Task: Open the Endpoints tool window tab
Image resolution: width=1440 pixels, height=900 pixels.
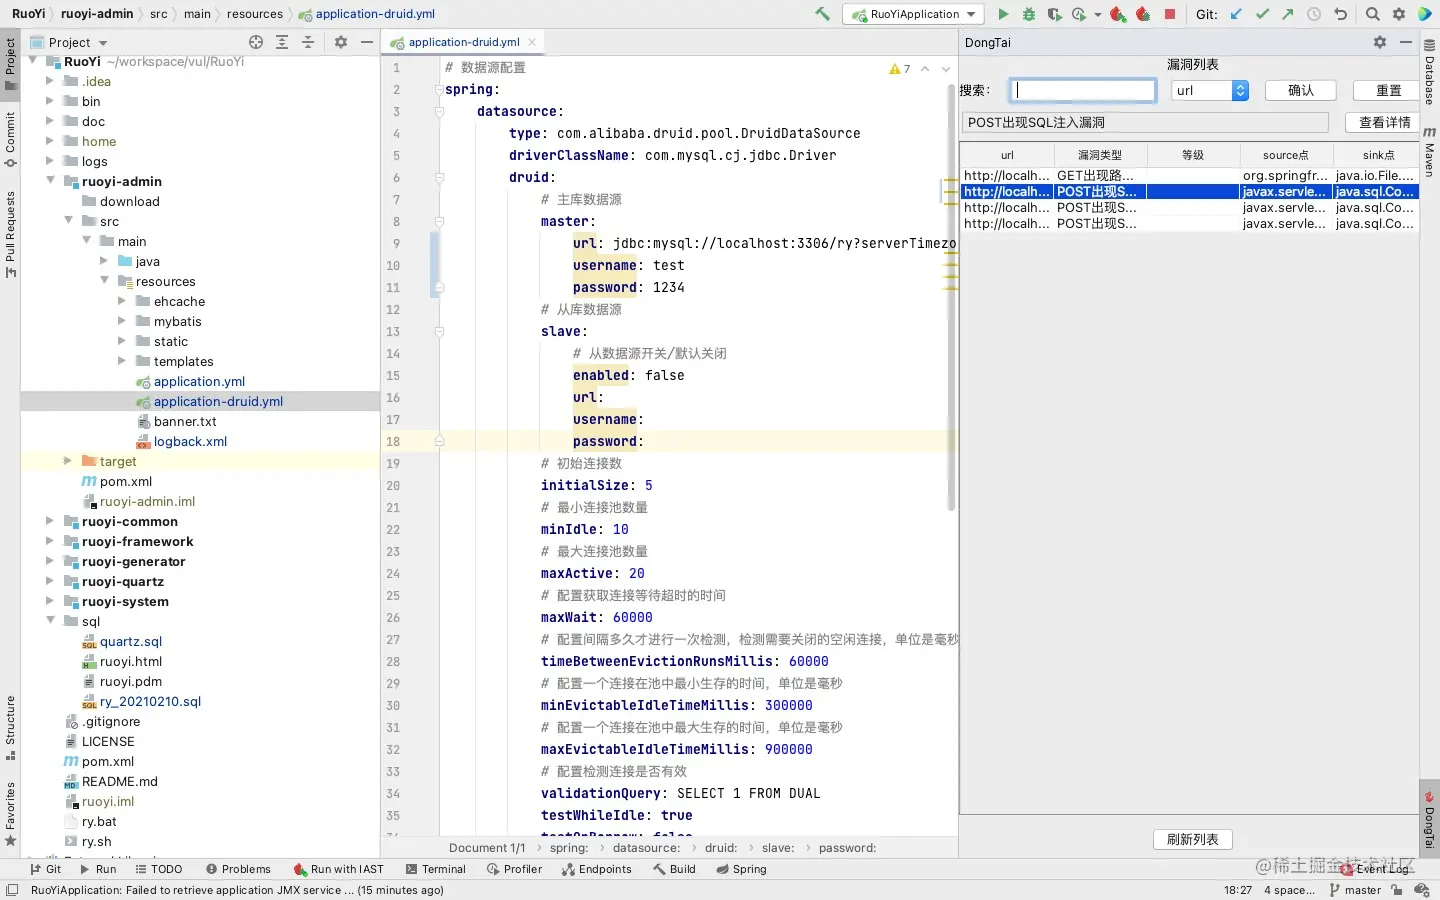Action: coord(597,869)
